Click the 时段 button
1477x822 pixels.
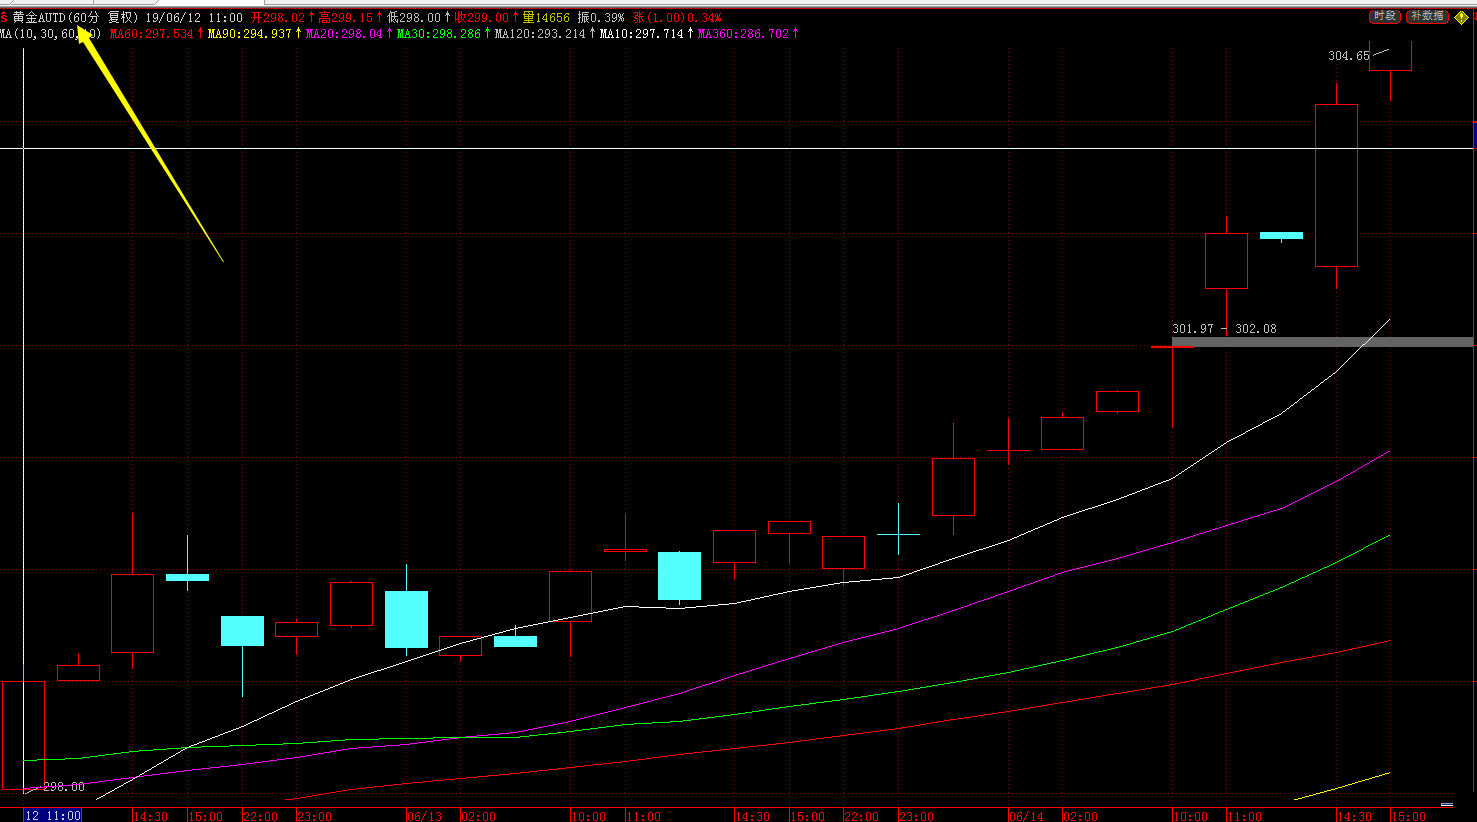1384,17
